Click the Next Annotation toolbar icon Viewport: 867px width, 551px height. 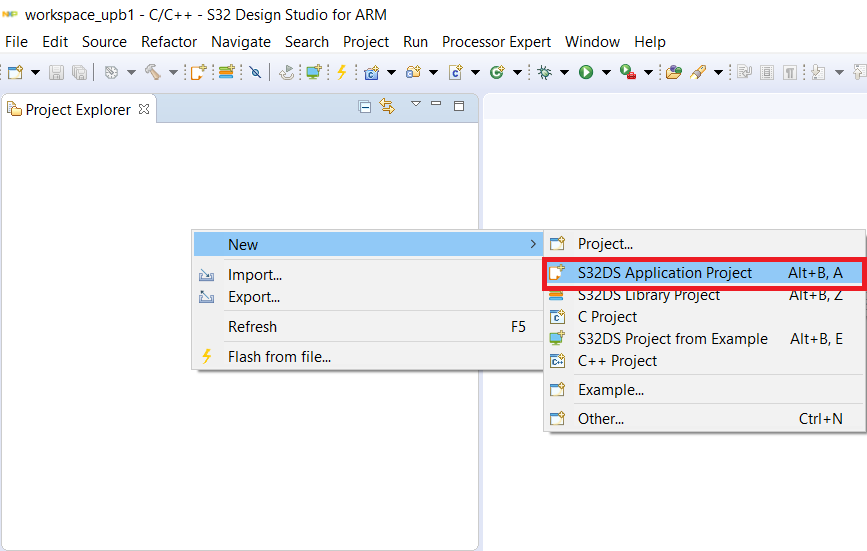point(818,72)
